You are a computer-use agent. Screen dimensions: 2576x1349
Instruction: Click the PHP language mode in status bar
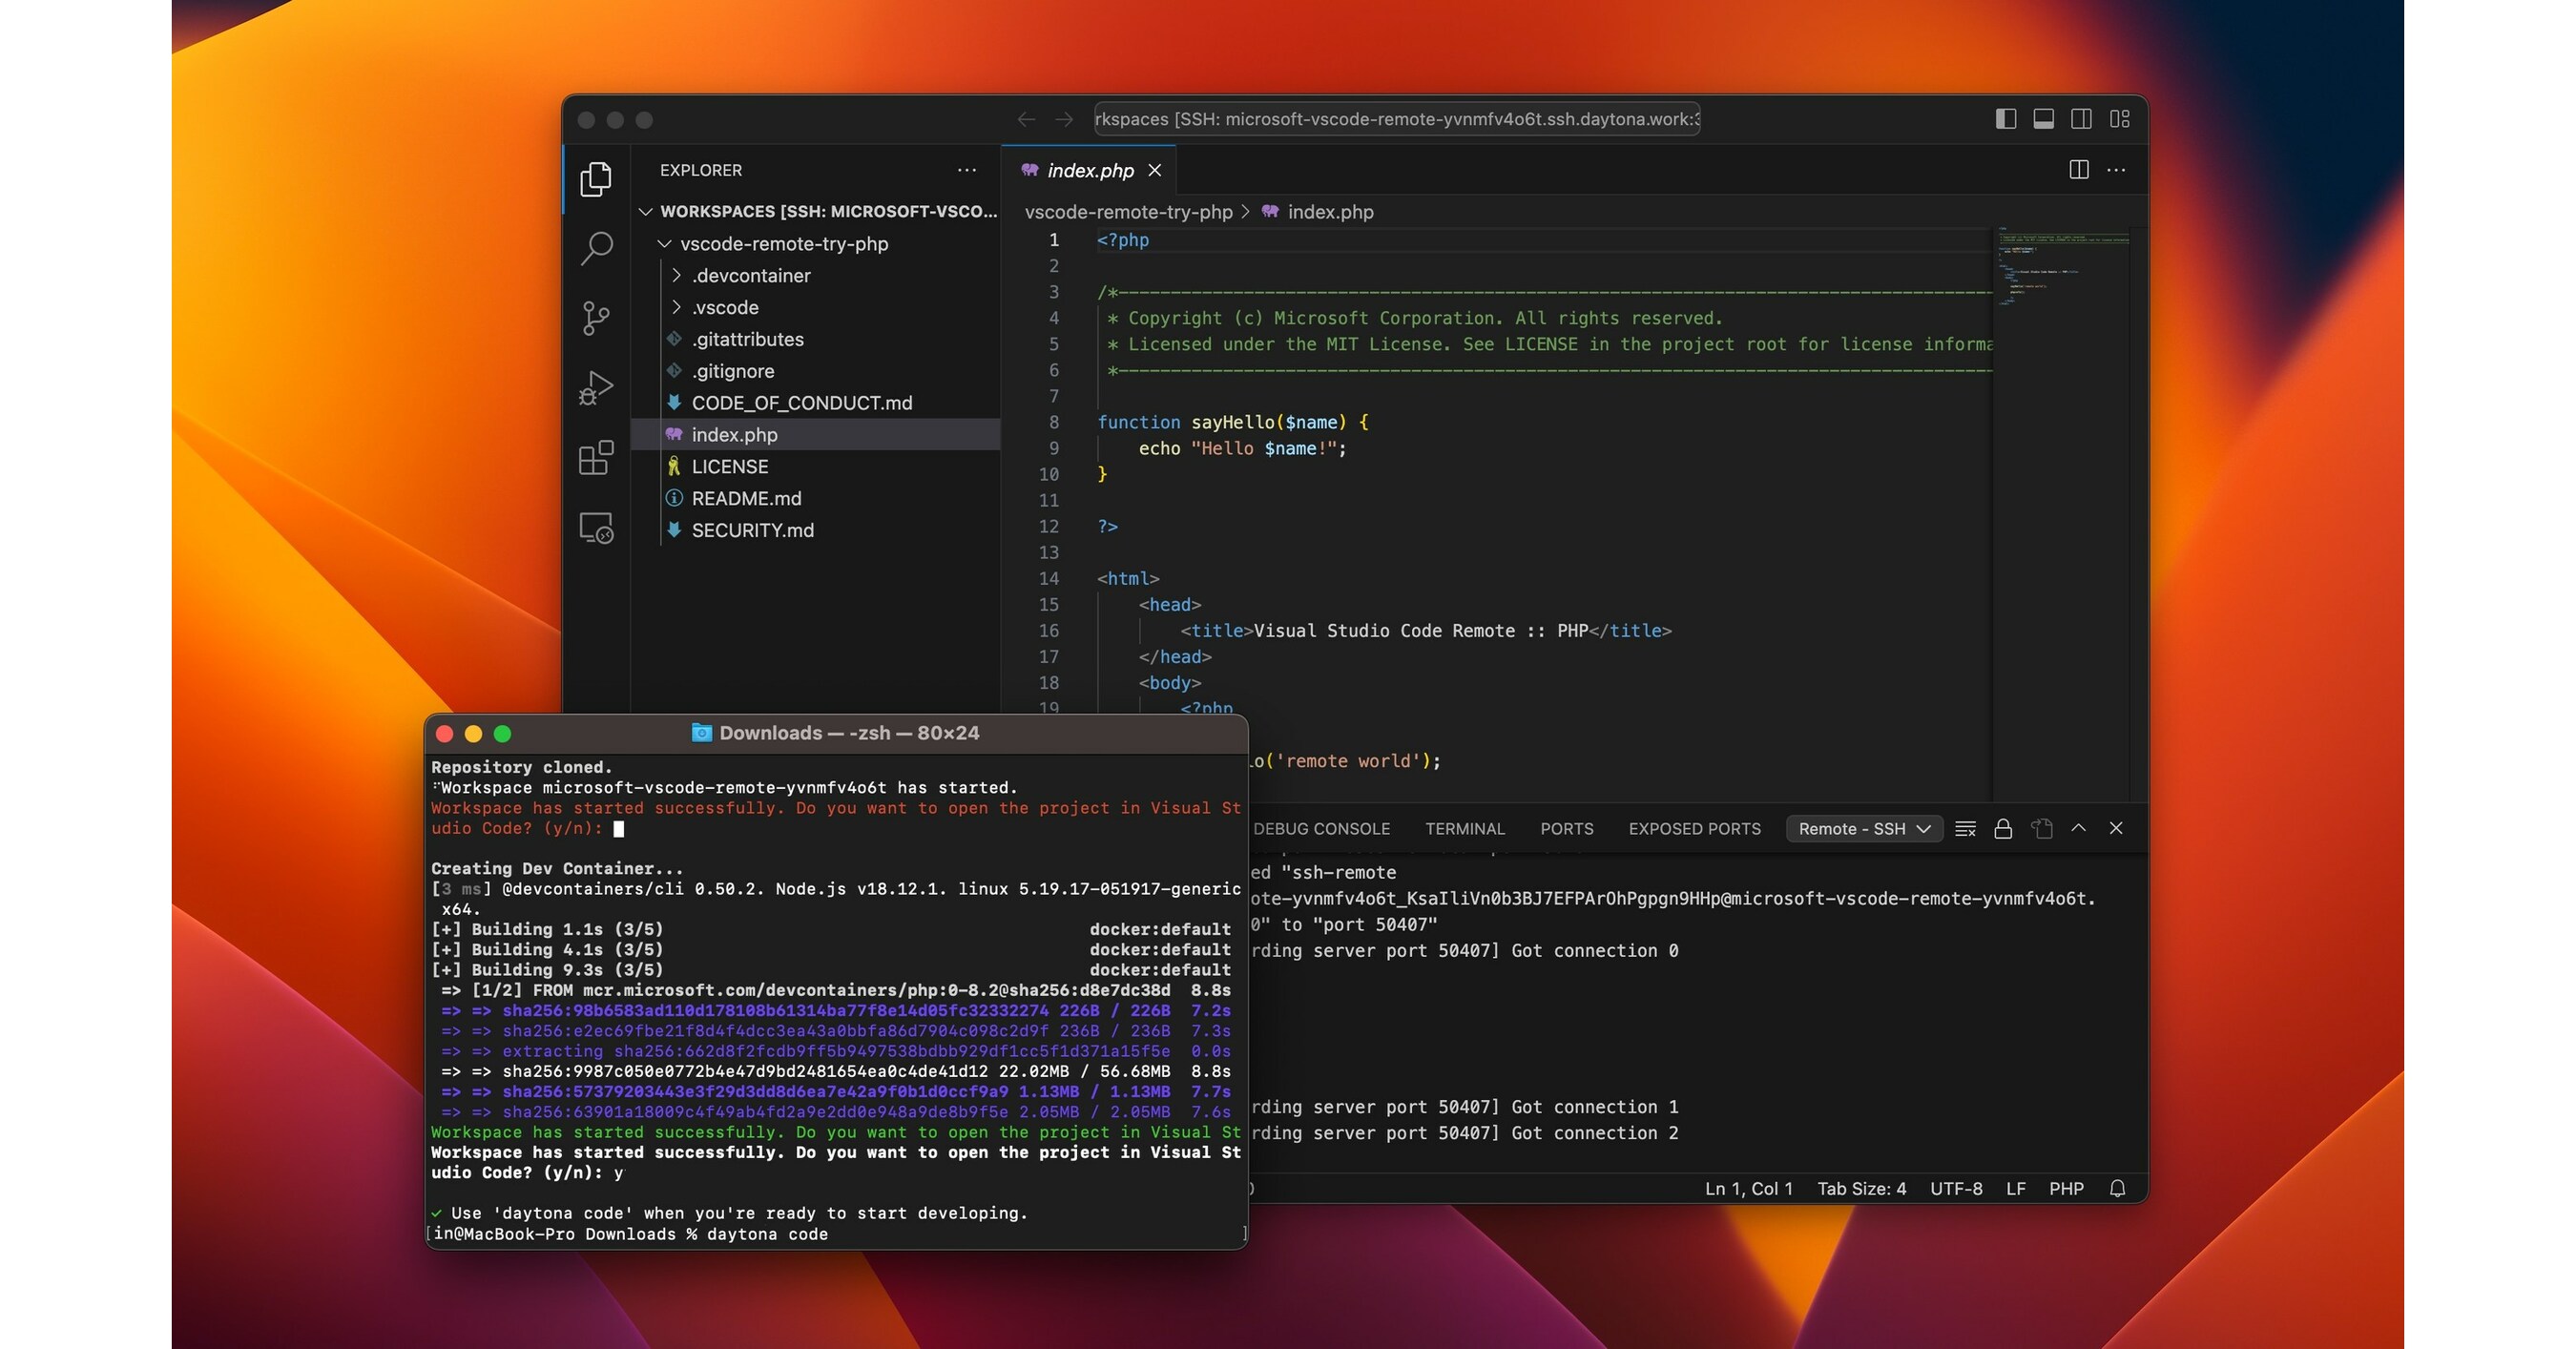2066,1188
